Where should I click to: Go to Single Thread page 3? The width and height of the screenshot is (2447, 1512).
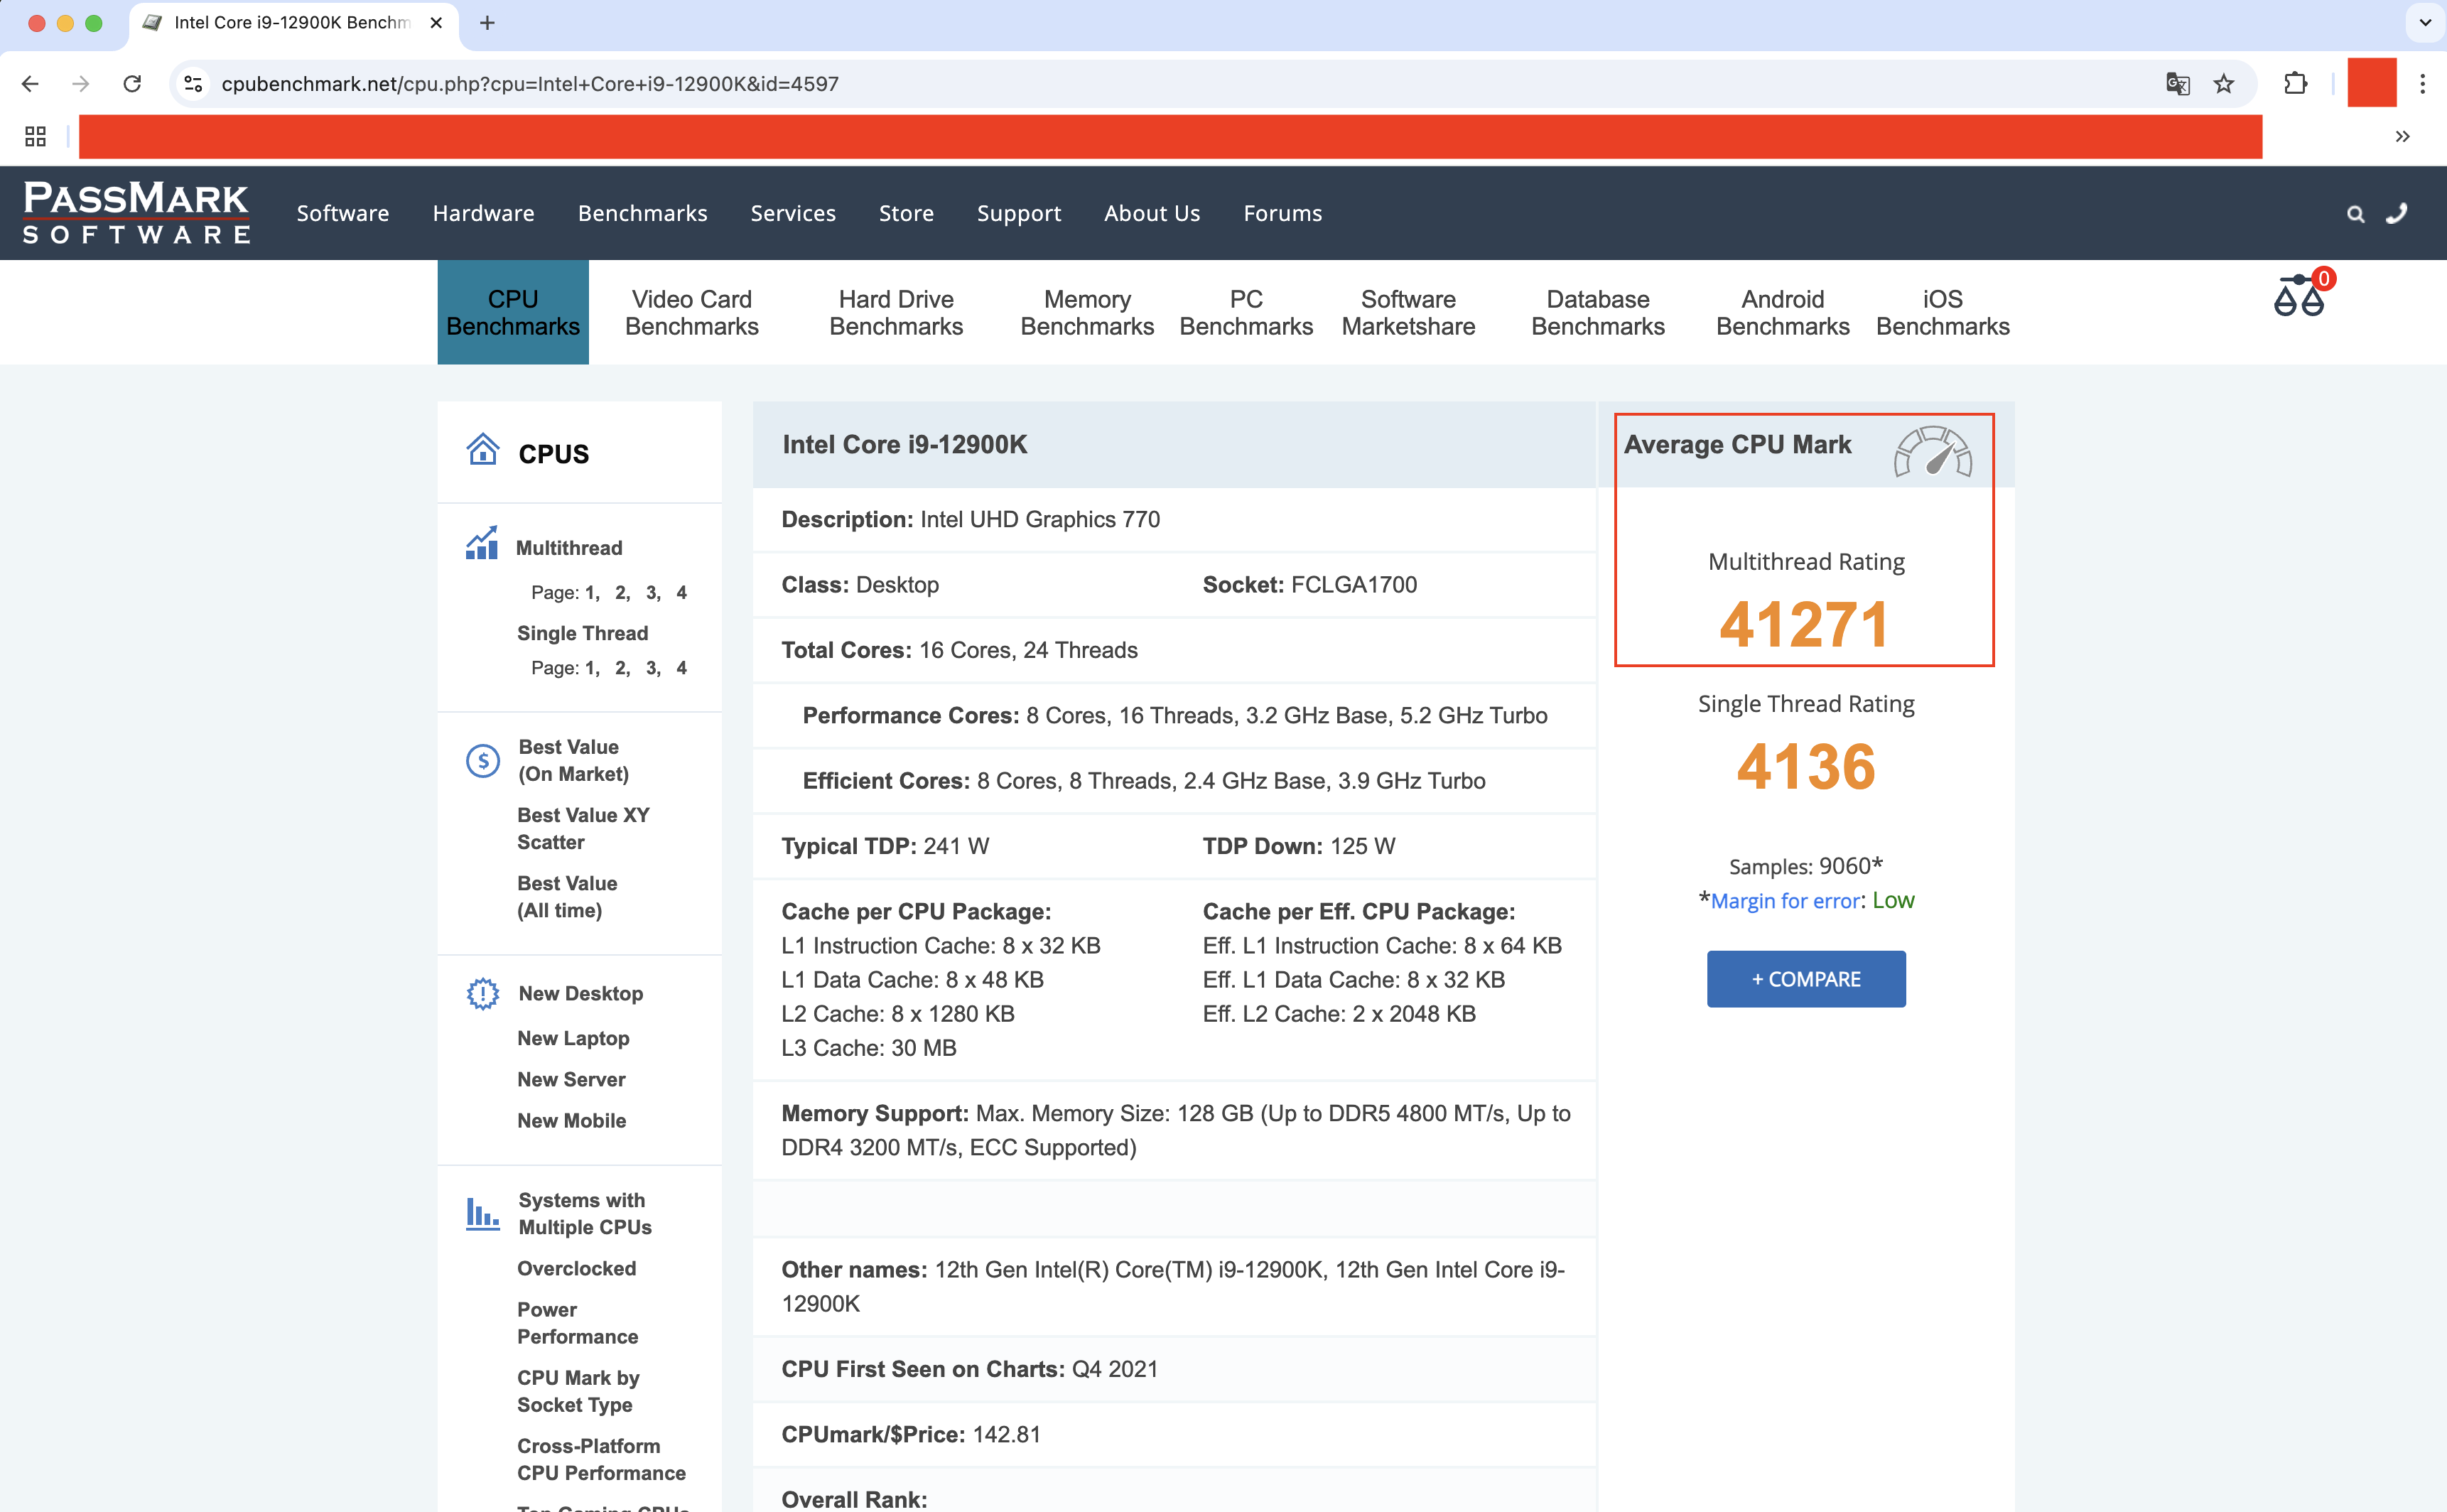(x=652, y=668)
